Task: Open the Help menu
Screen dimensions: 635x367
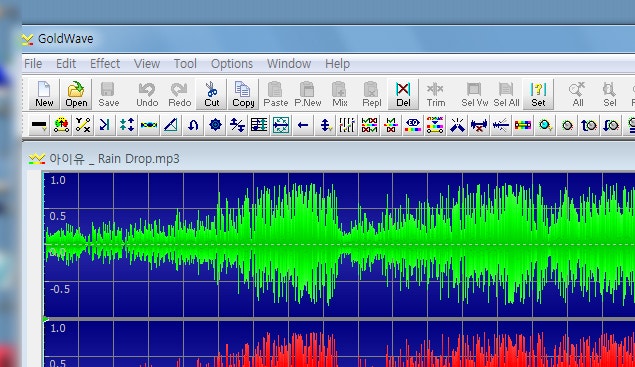Action: point(337,64)
